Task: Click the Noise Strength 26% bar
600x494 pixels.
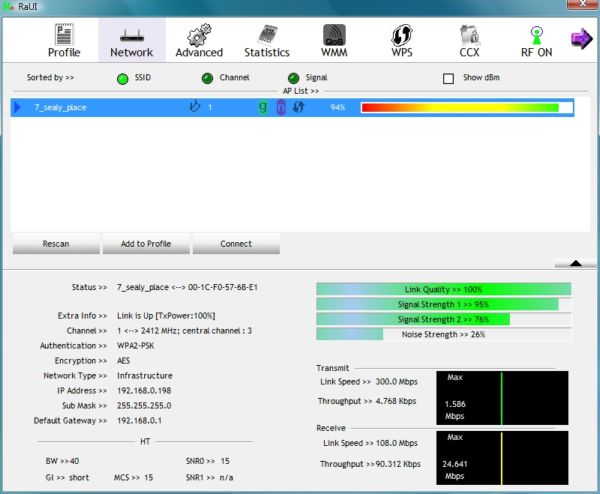Action: pos(443,334)
